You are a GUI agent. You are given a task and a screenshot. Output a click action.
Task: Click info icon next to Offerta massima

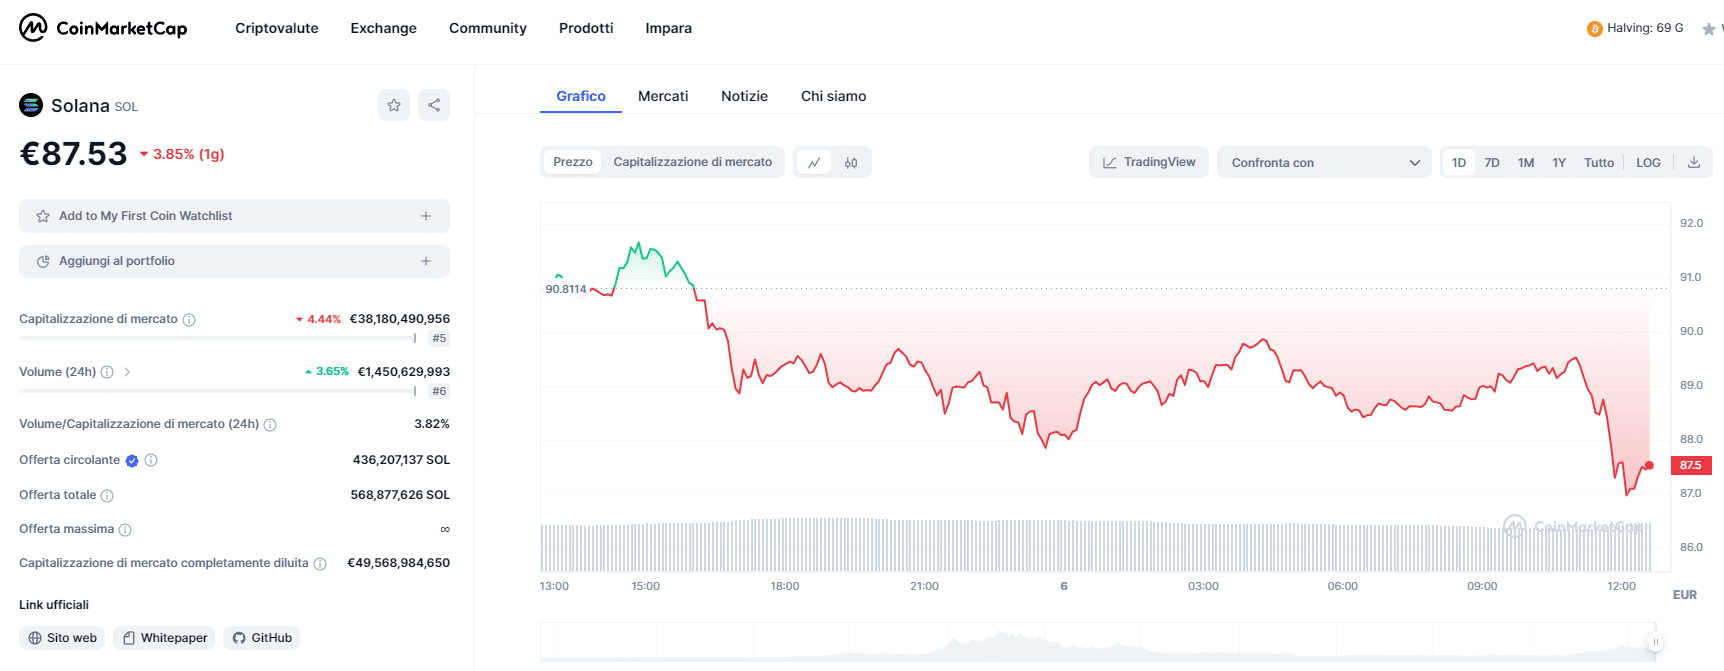click(125, 530)
